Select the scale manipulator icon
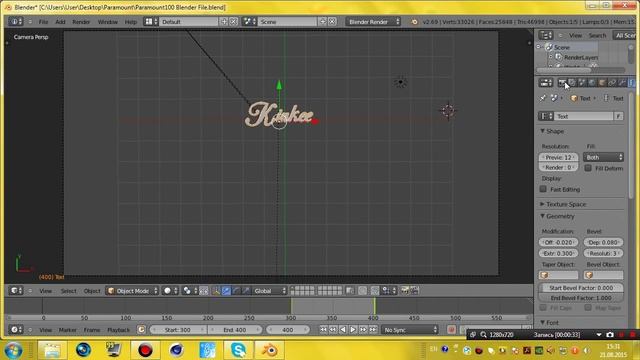The height and width of the screenshot is (360, 640). click(246, 291)
